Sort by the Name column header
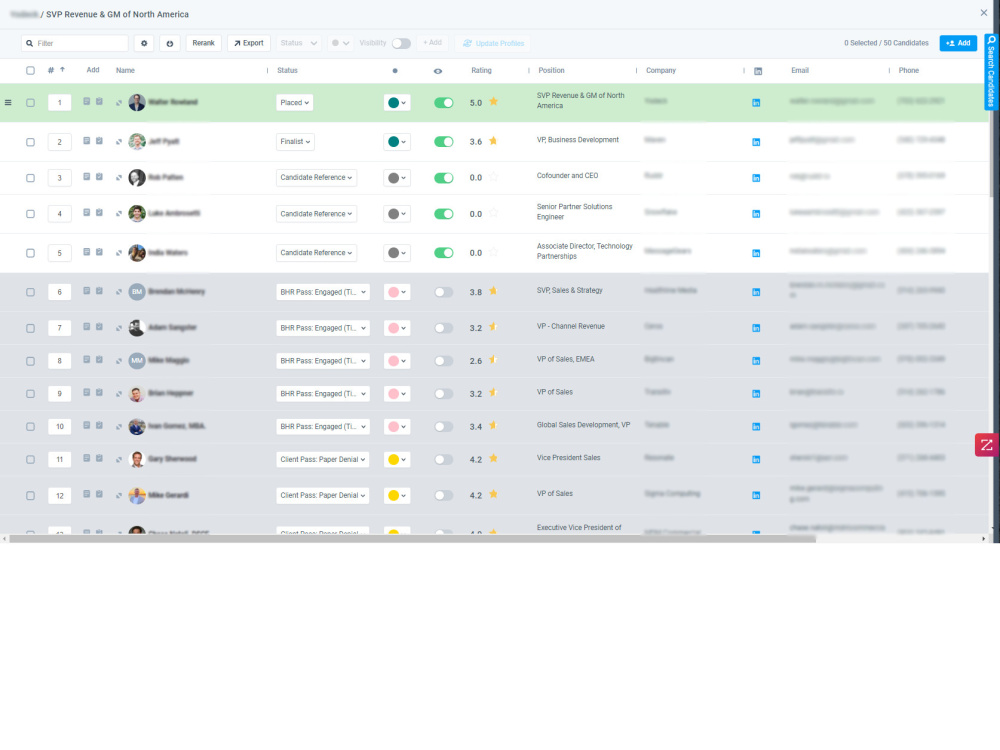 tap(125, 71)
